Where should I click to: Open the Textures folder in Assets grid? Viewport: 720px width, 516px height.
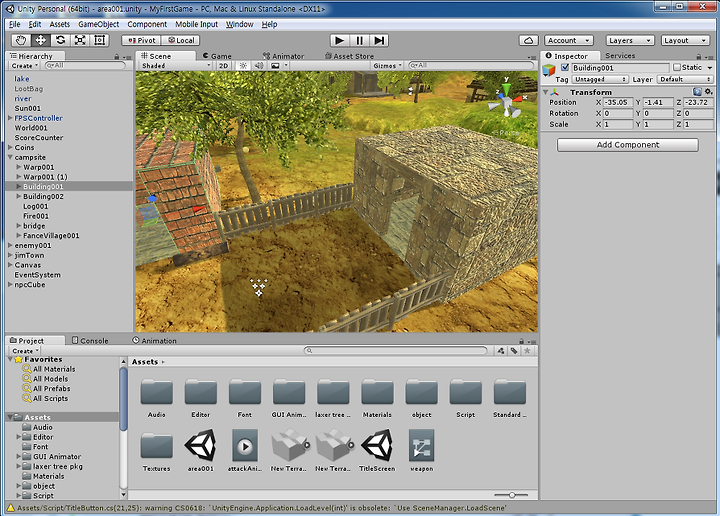(157, 445)
